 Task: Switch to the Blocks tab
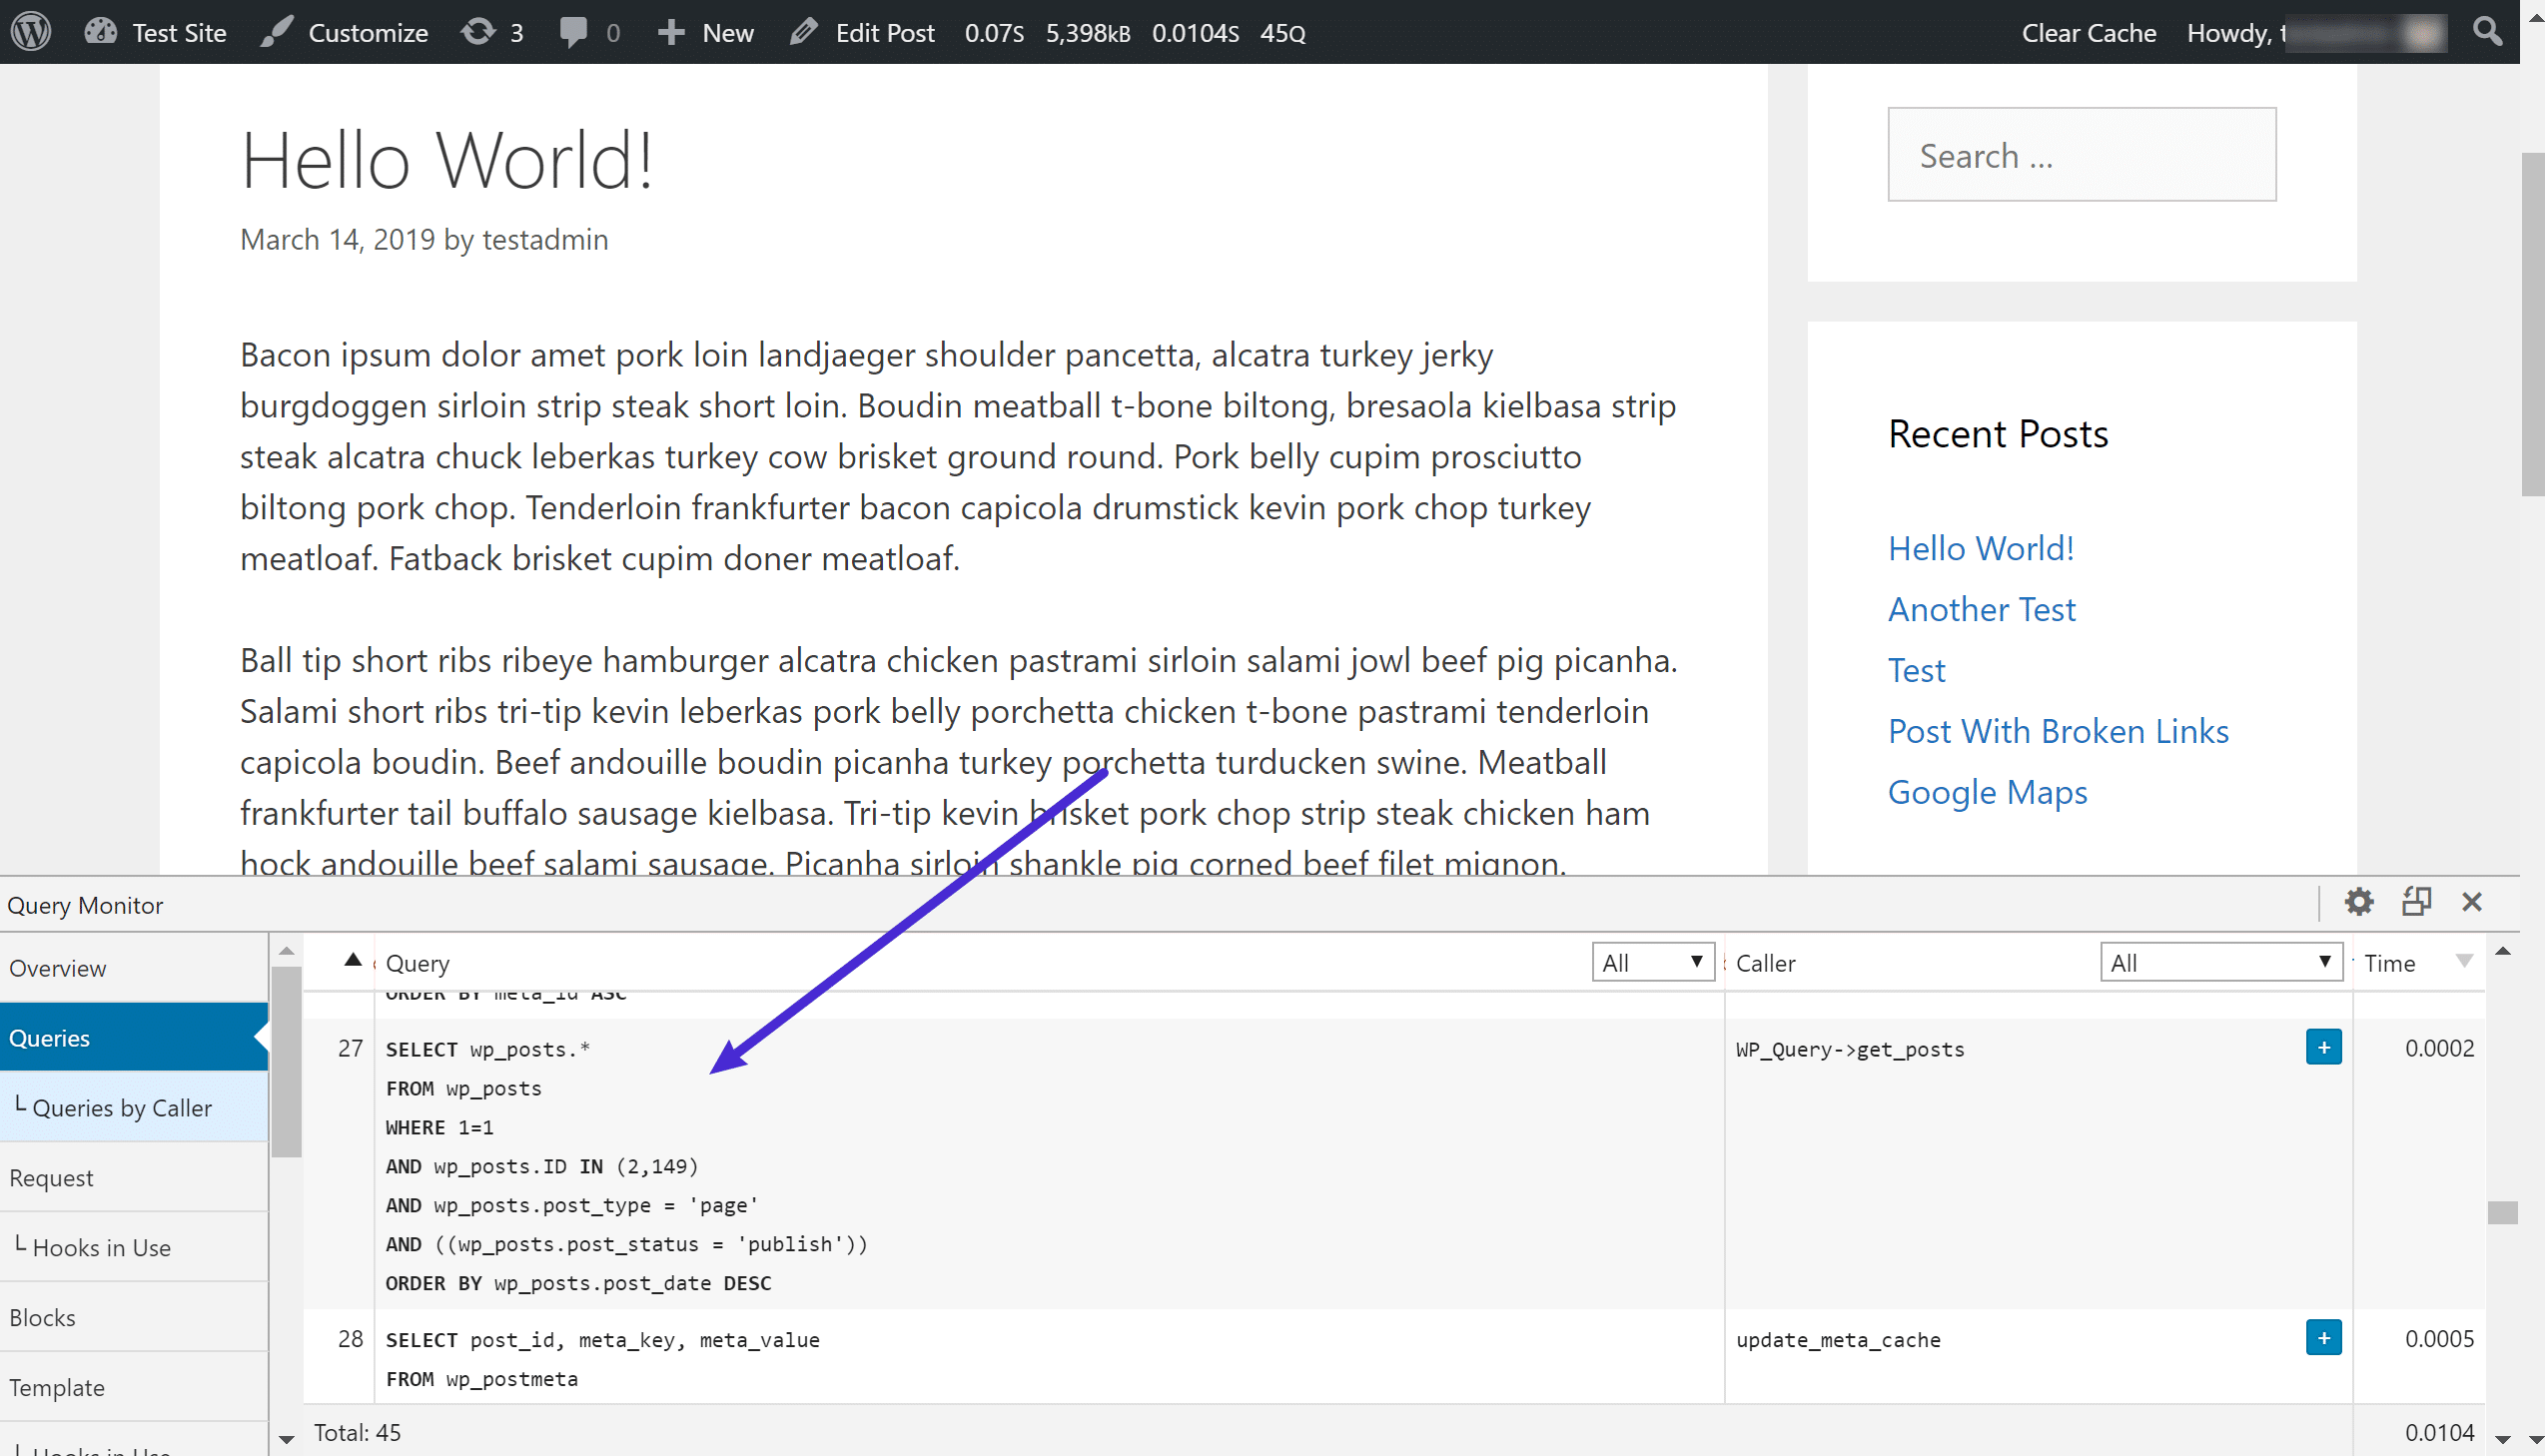[46, 1316]
